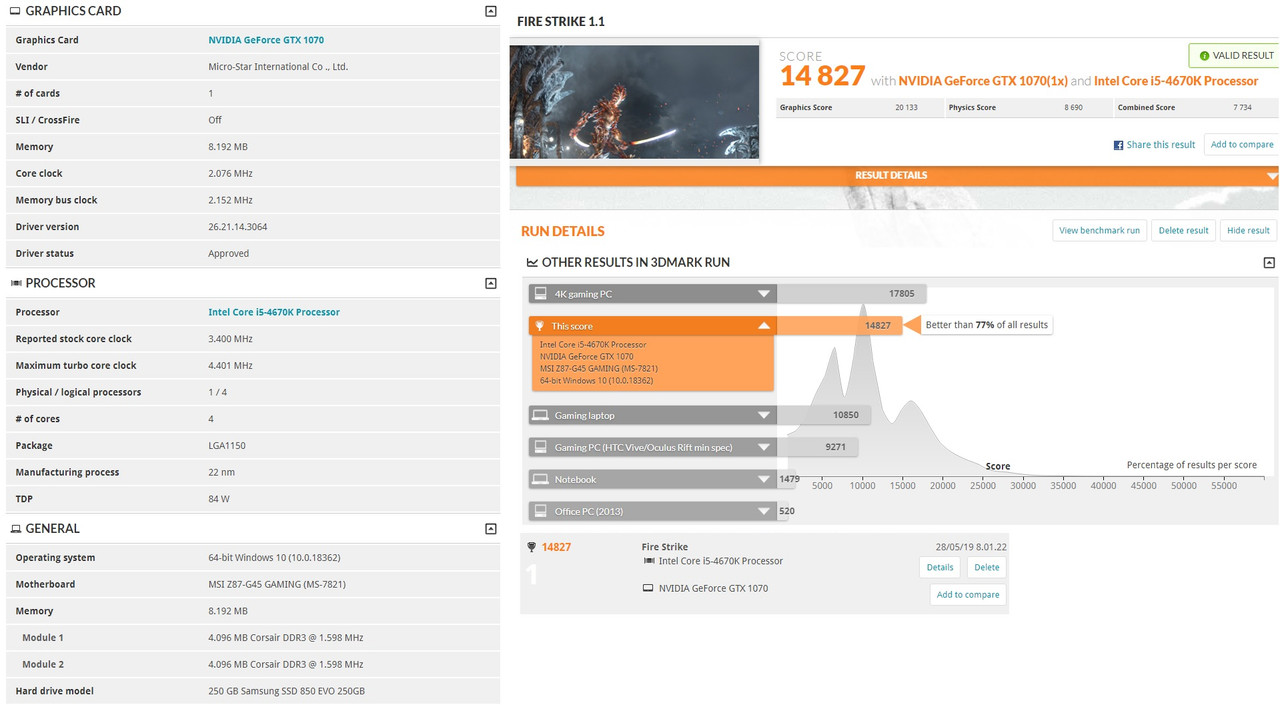1280x705 pixels.
Task: Collapse the This score dropdown arrow
Action: pos(764,326)
